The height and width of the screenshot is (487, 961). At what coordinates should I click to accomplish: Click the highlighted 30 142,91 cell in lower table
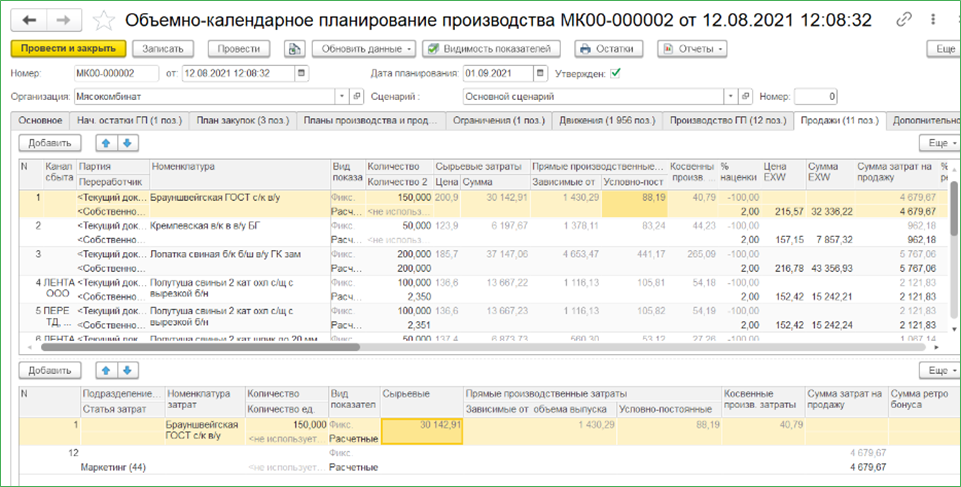point(422,431)
